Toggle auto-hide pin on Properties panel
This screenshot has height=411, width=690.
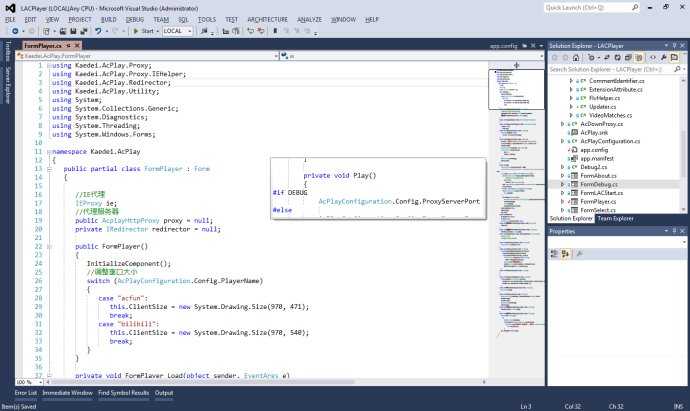point(674,231)
